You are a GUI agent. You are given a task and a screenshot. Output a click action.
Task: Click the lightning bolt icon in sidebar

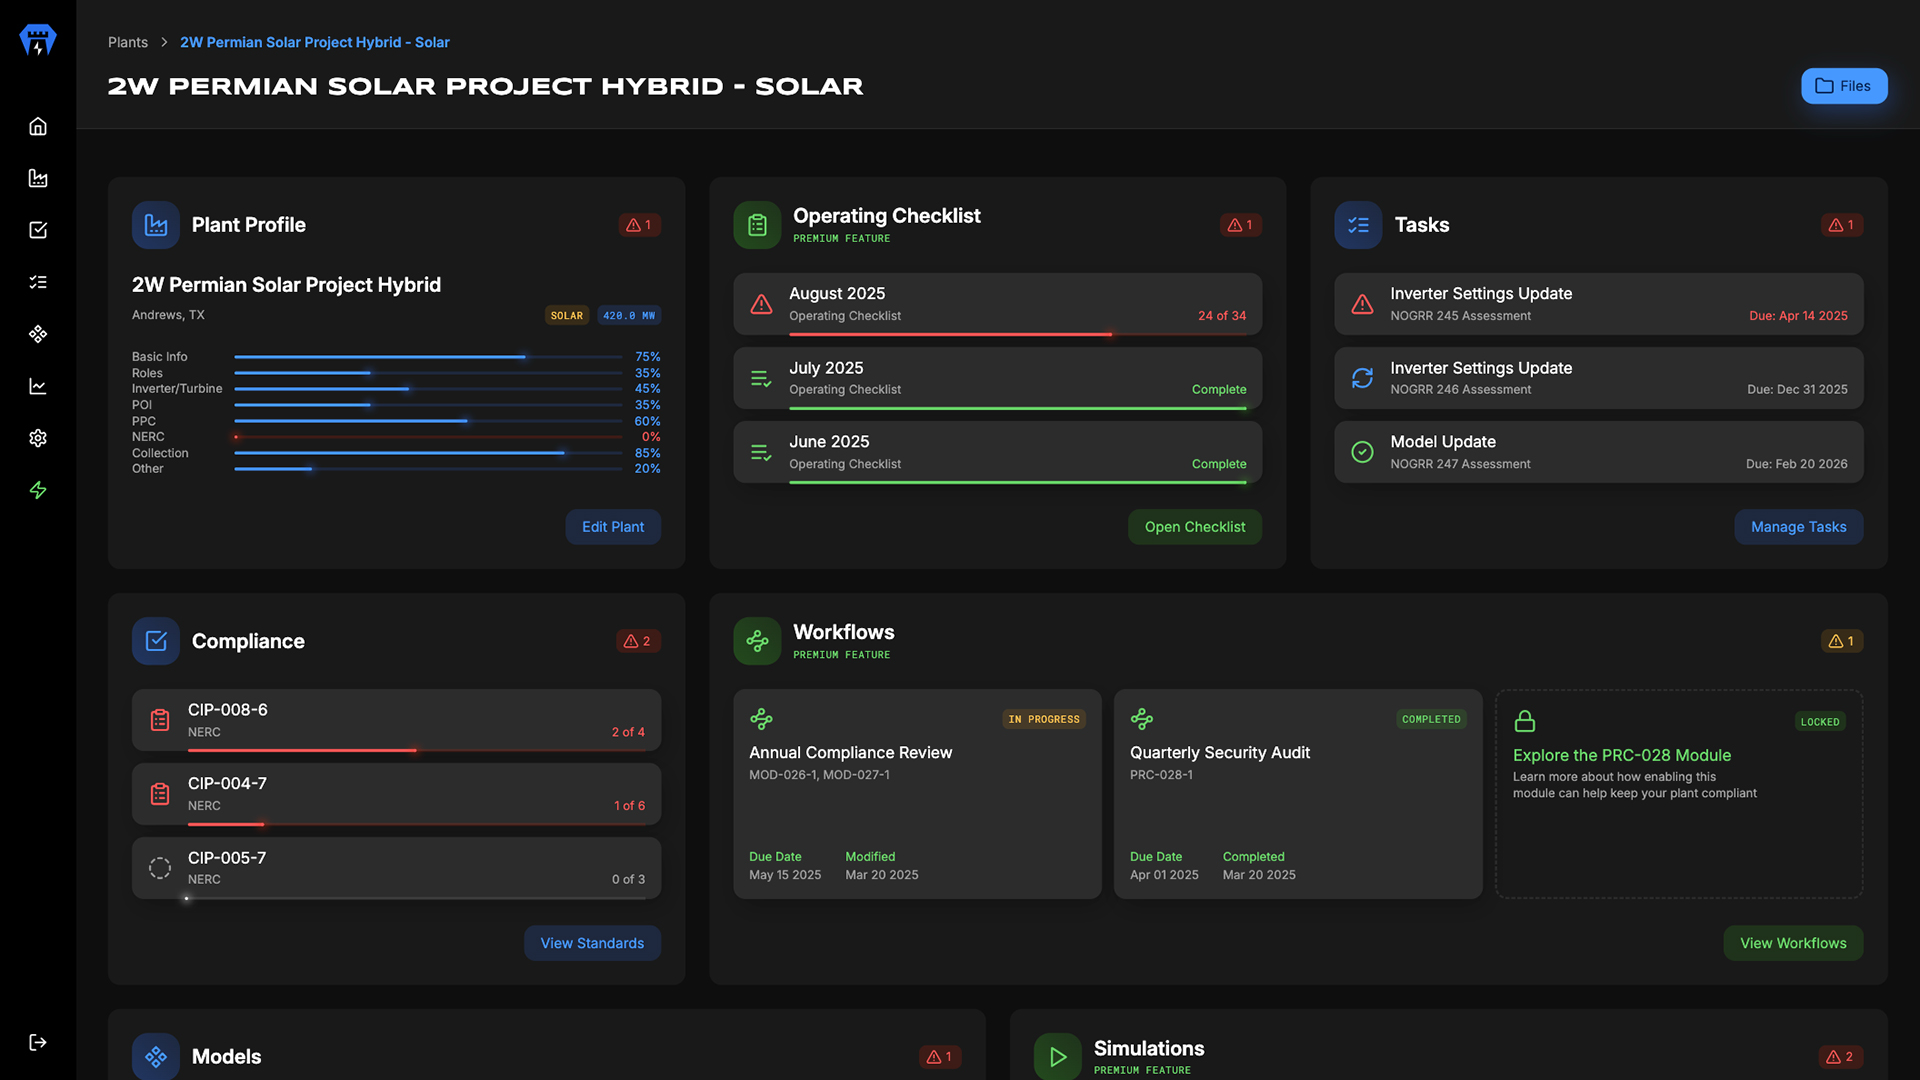pos(38,490)
